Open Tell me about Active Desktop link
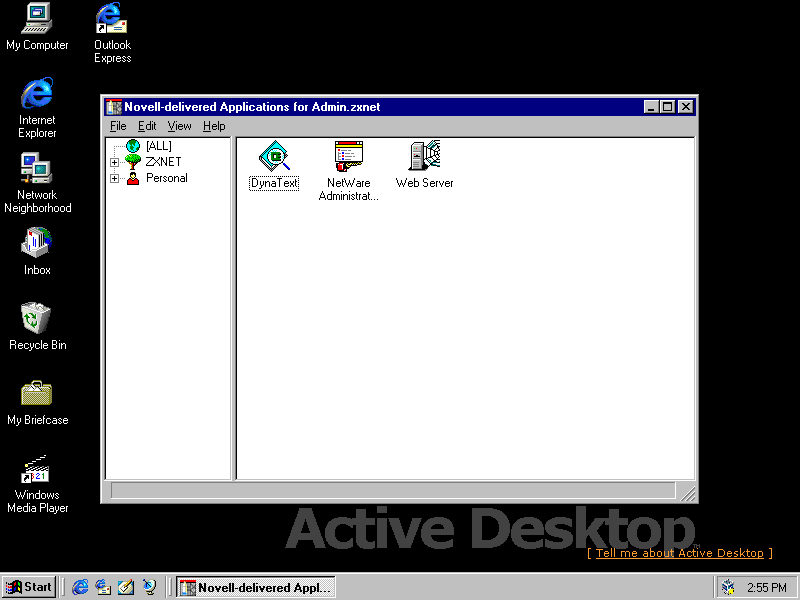The image size is (800, 600). (680, 553)
